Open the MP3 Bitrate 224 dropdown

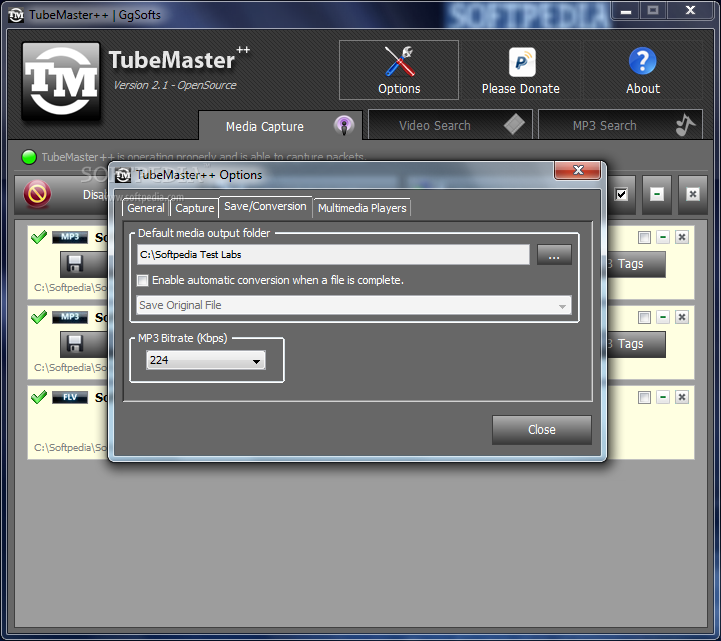pos(206,360)
